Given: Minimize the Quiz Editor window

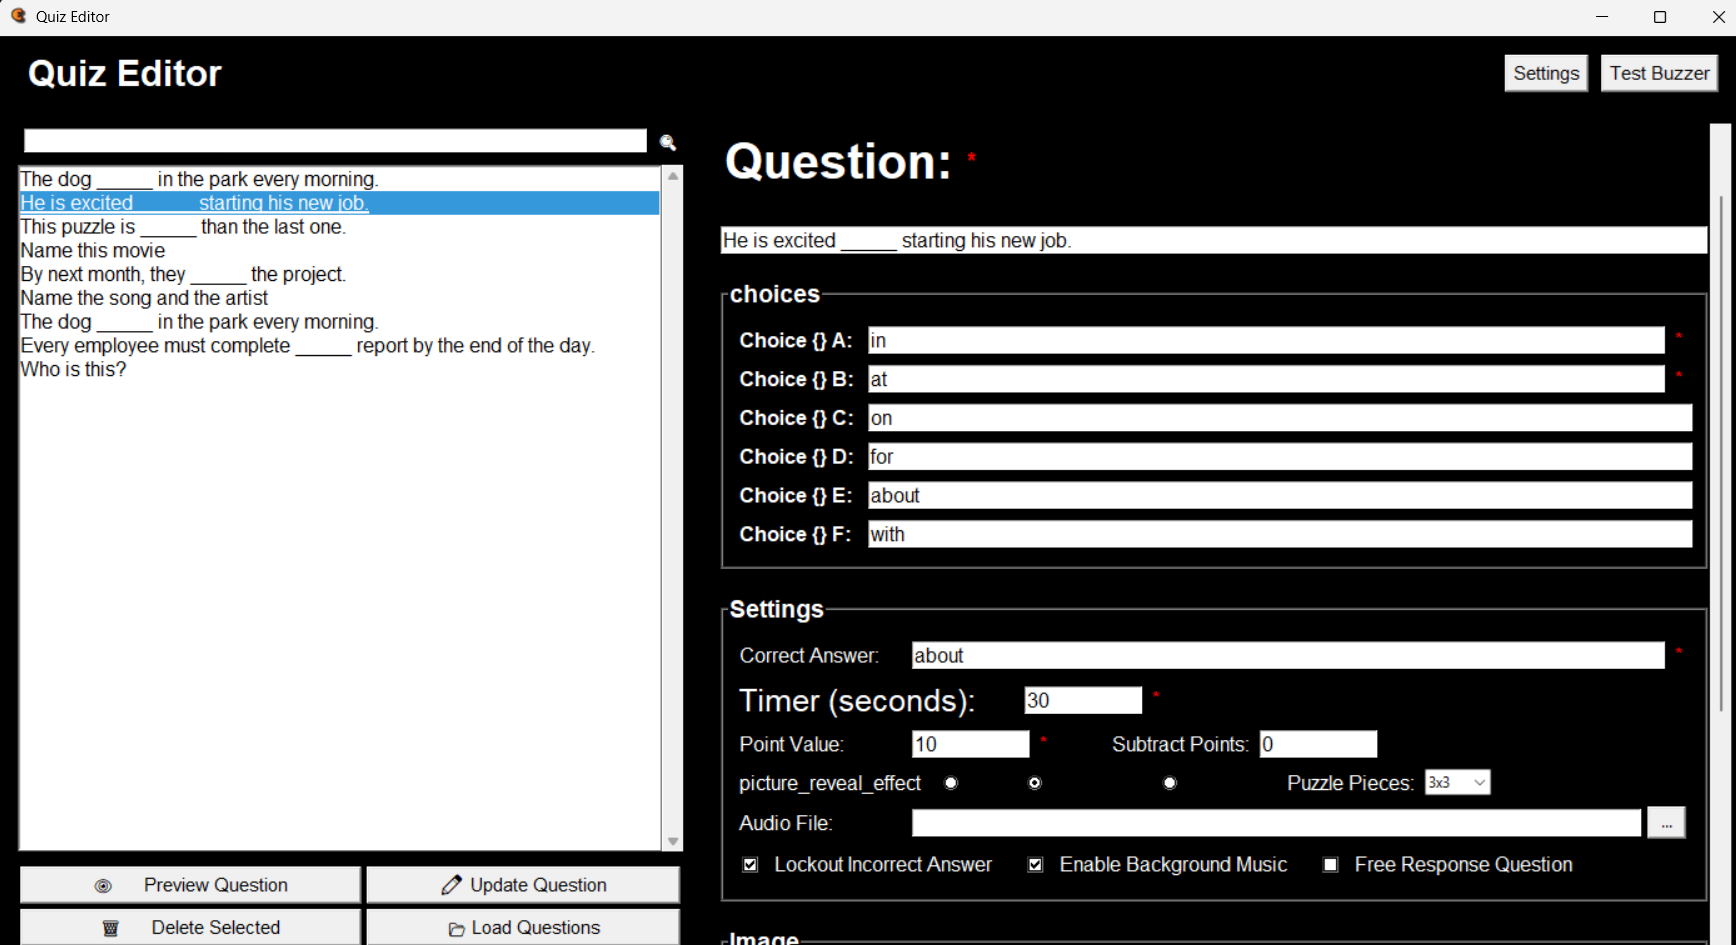Looking at the screenshot, I should [x=1602, y=17].
